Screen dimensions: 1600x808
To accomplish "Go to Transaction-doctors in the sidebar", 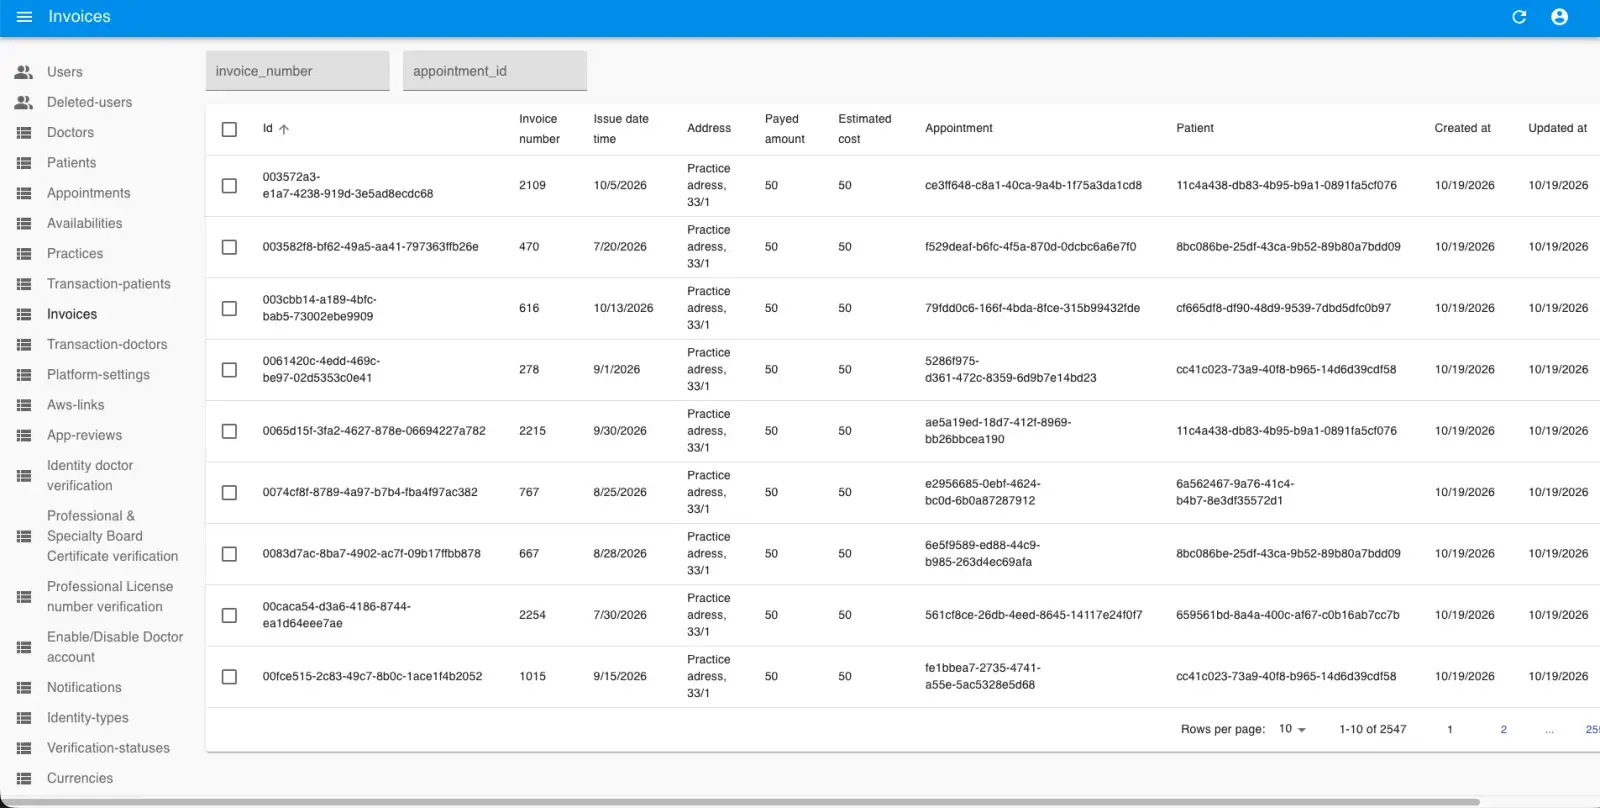I will pos(107,344).
